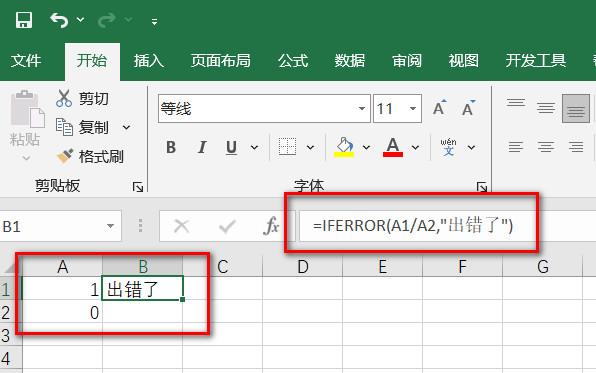Switch to the 视图 ribbon tab
This screenshot has height=373, width=596.
463,61
